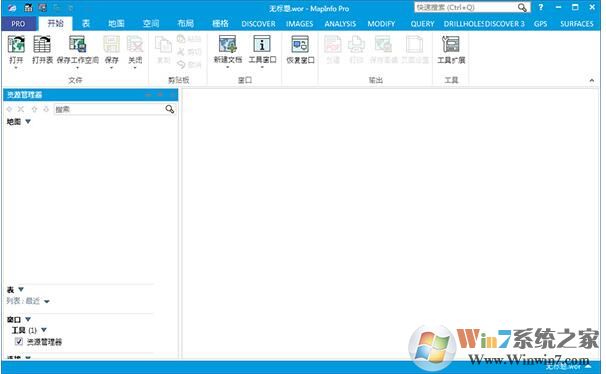The width and height of the screenshot is (606, 374).
Task: Click the MapInfo app icon in title bar
Action: coord(12,7)
